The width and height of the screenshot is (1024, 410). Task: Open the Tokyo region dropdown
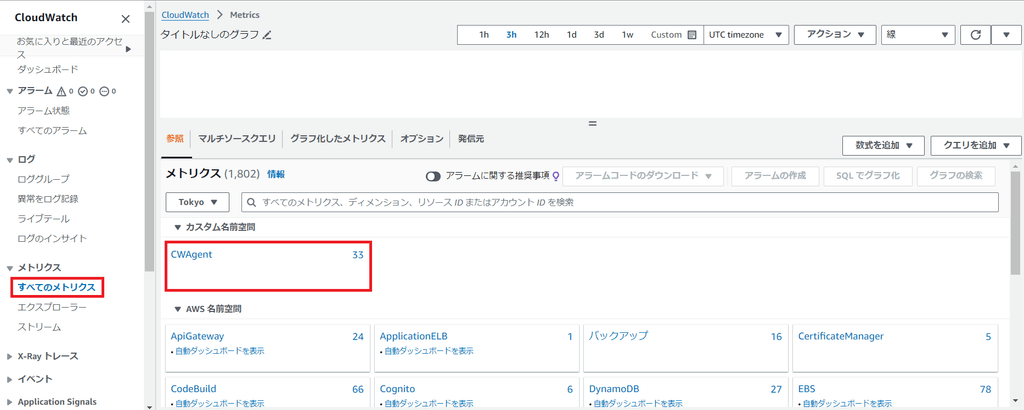tap(197, 202)
